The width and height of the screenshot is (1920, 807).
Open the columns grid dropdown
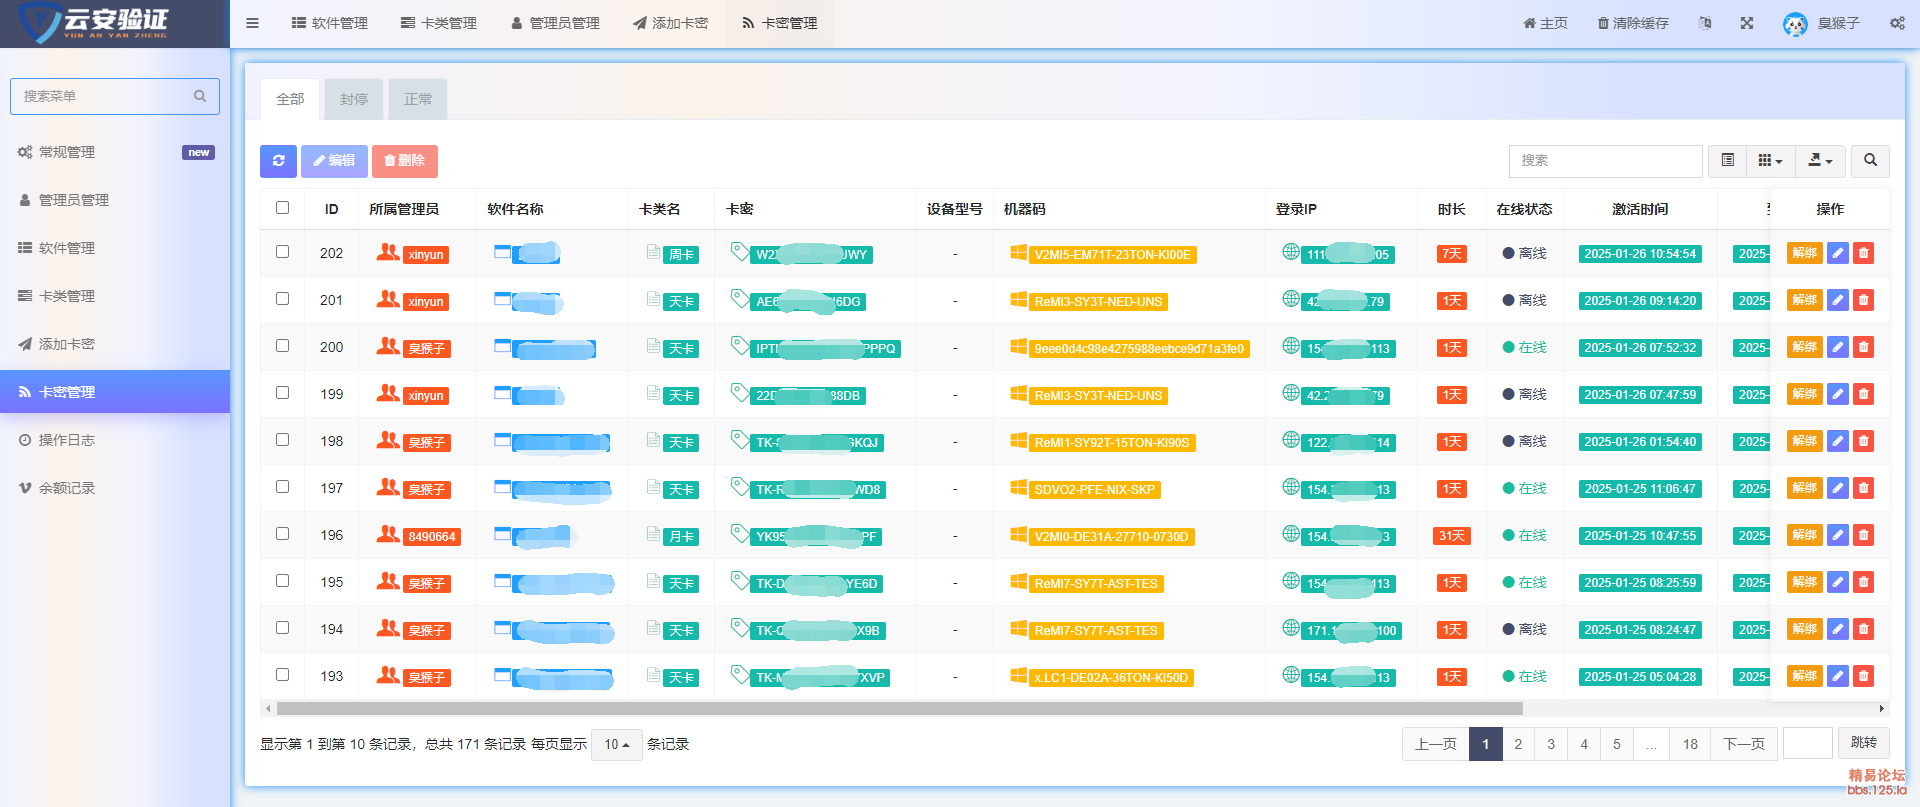click(x=1770, y=161)
